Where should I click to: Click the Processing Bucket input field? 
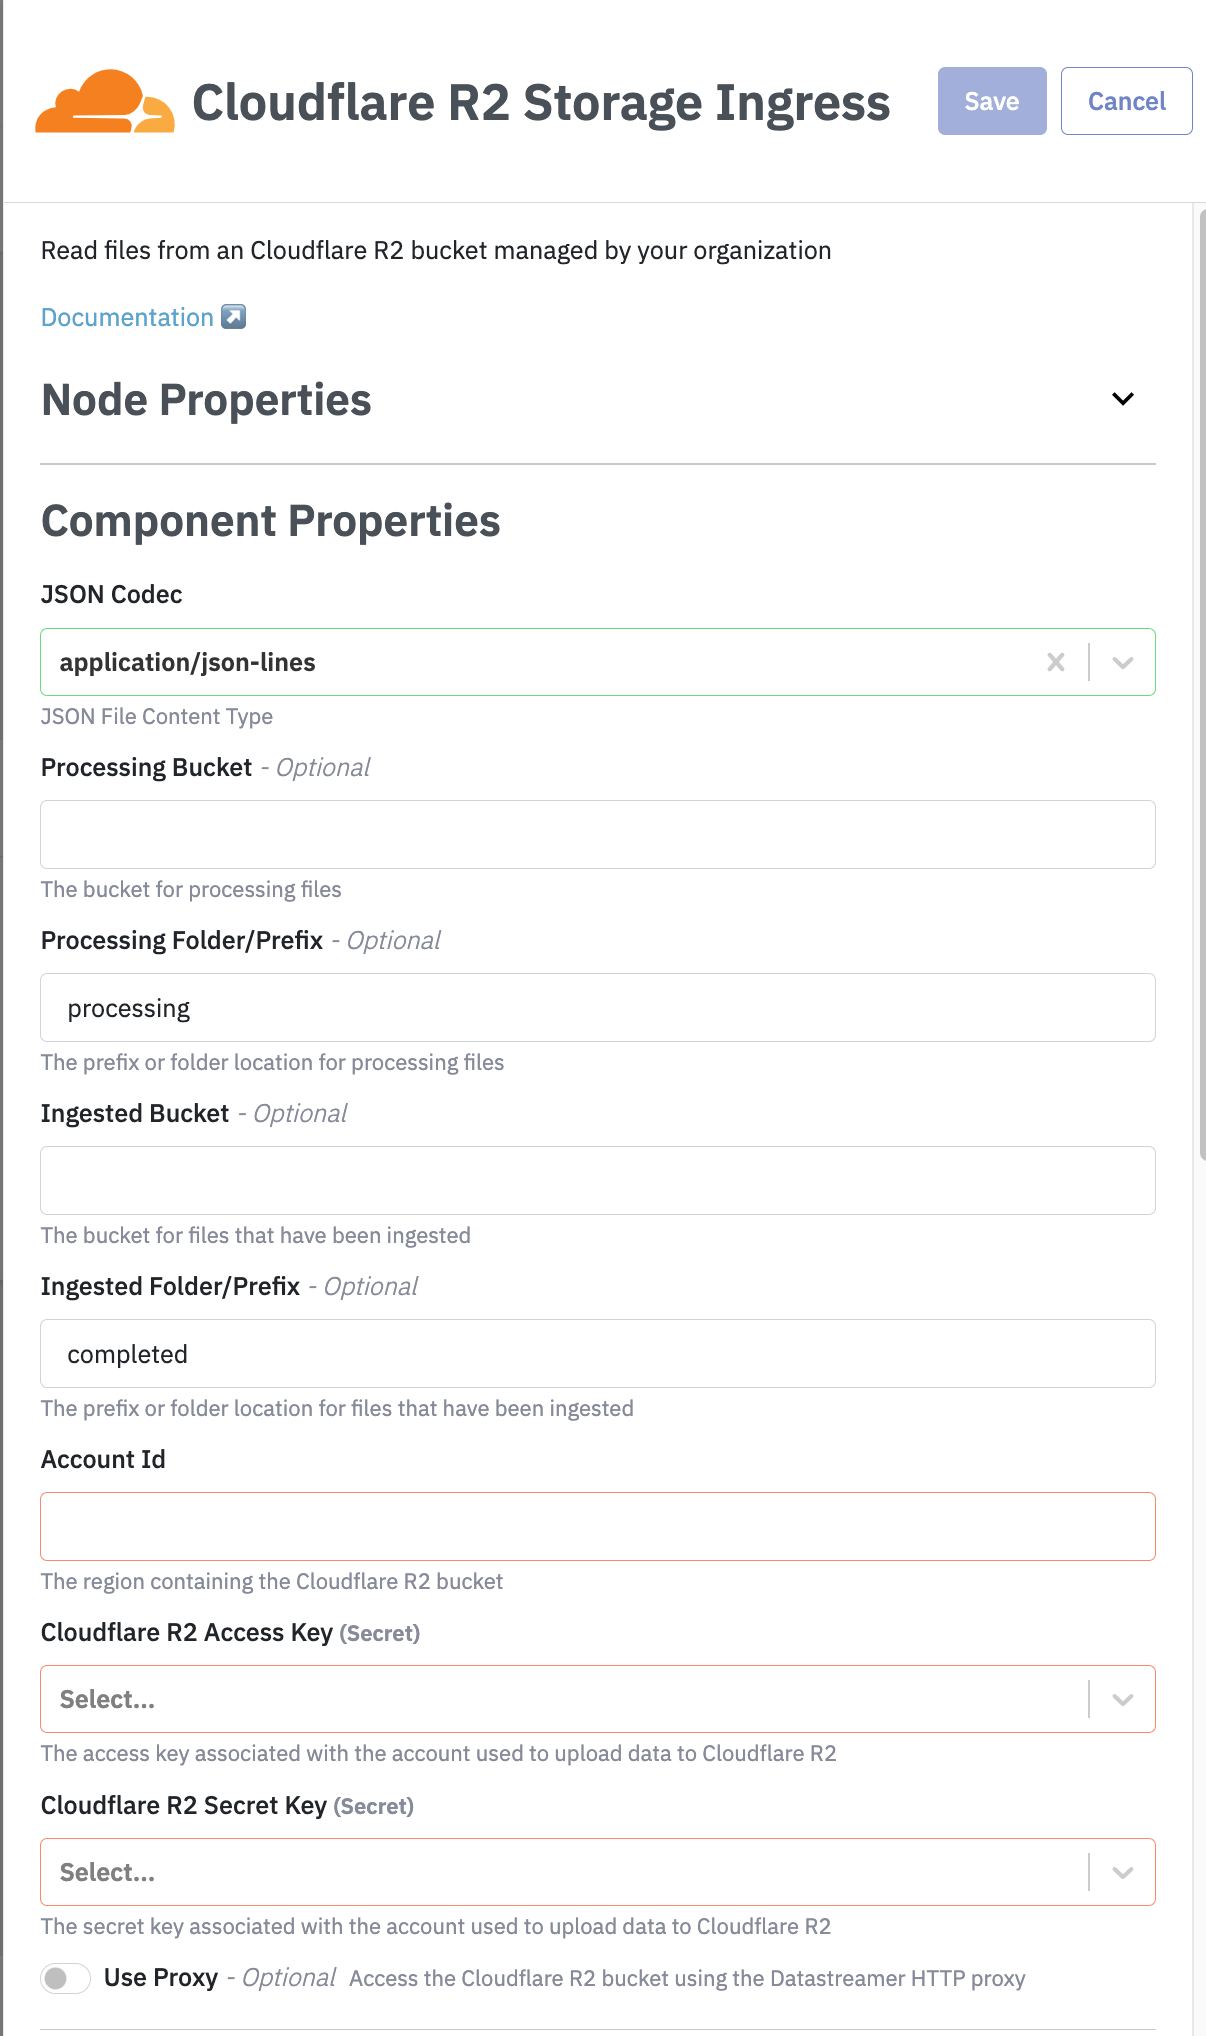tap(597, 834)
